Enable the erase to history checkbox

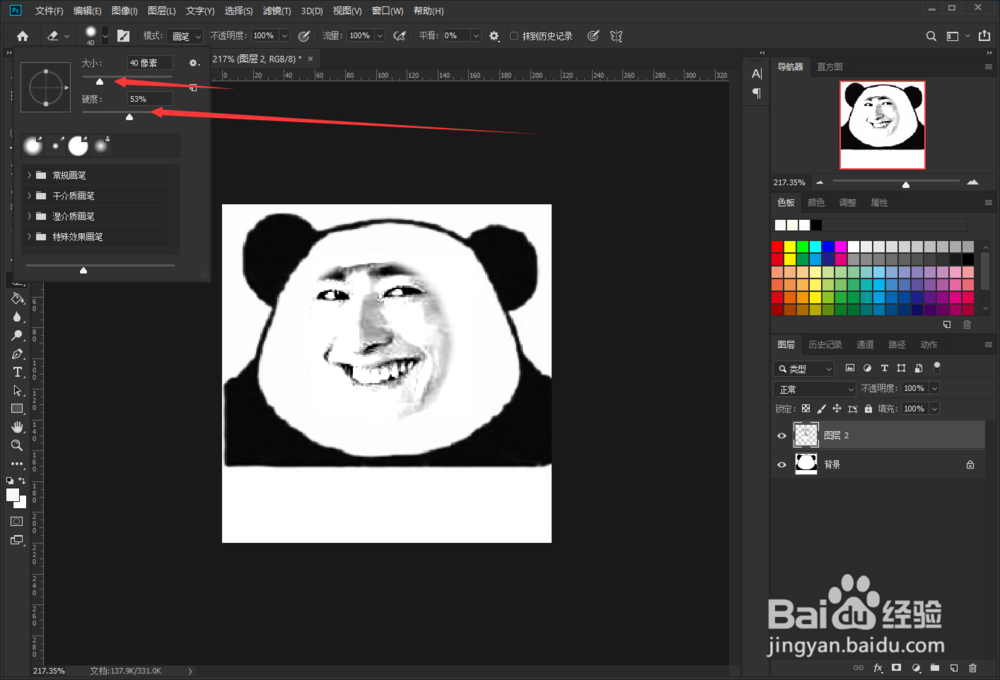tap(513, 36)
